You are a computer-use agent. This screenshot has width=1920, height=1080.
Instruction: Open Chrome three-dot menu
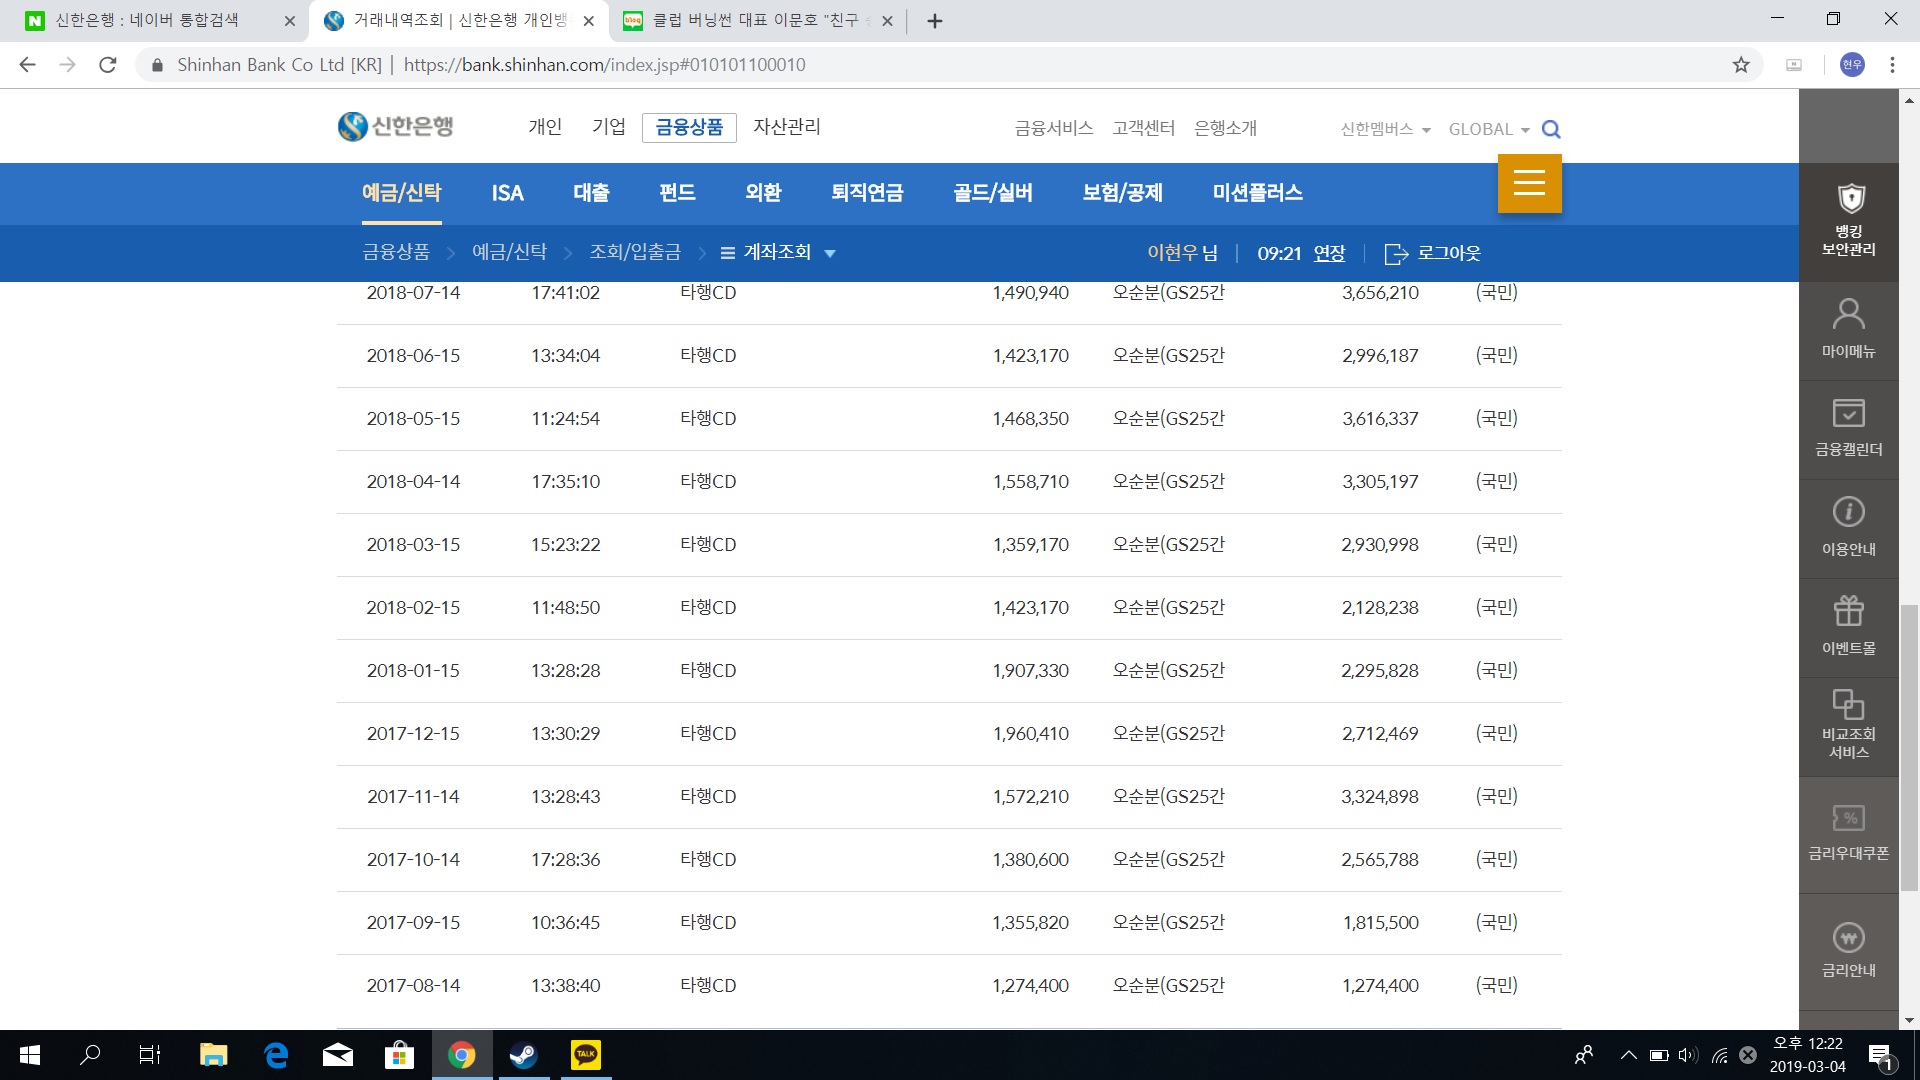tap(1892, 65)
